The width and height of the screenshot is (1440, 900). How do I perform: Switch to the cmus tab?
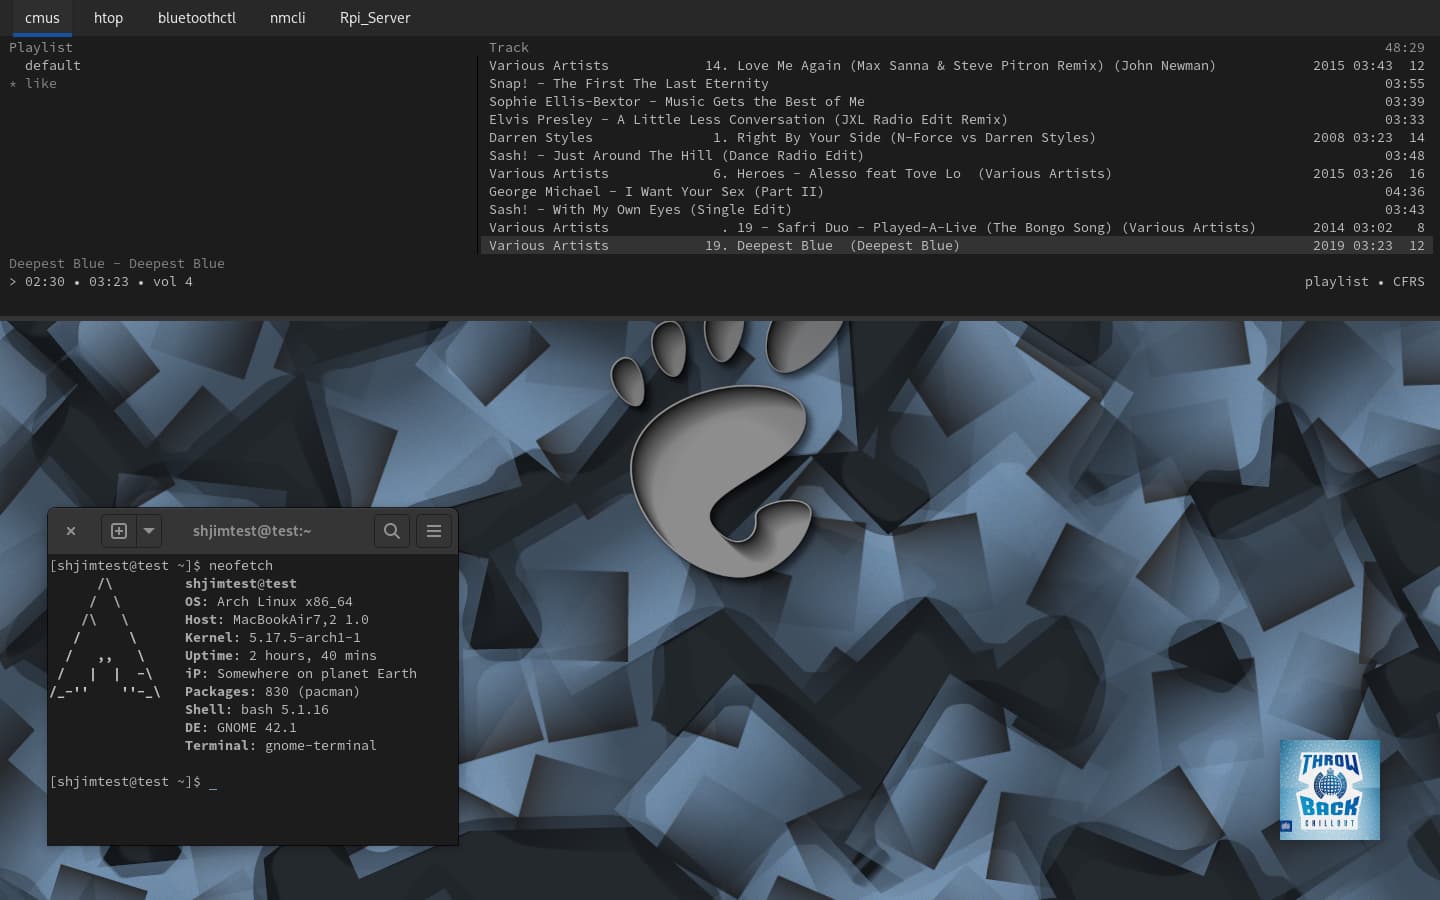tap(42, 18)
